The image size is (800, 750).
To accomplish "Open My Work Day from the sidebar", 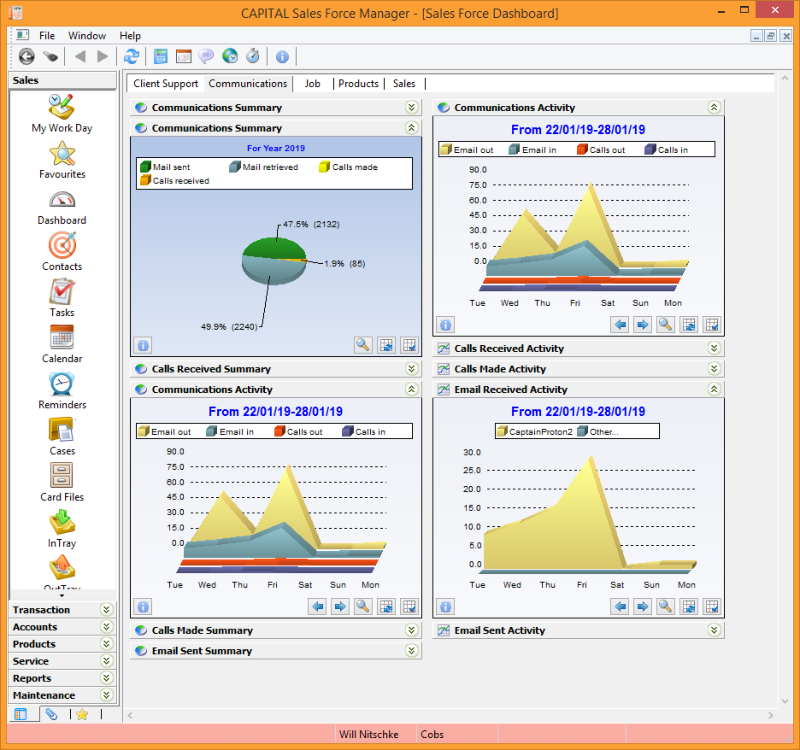I will 62,114.
